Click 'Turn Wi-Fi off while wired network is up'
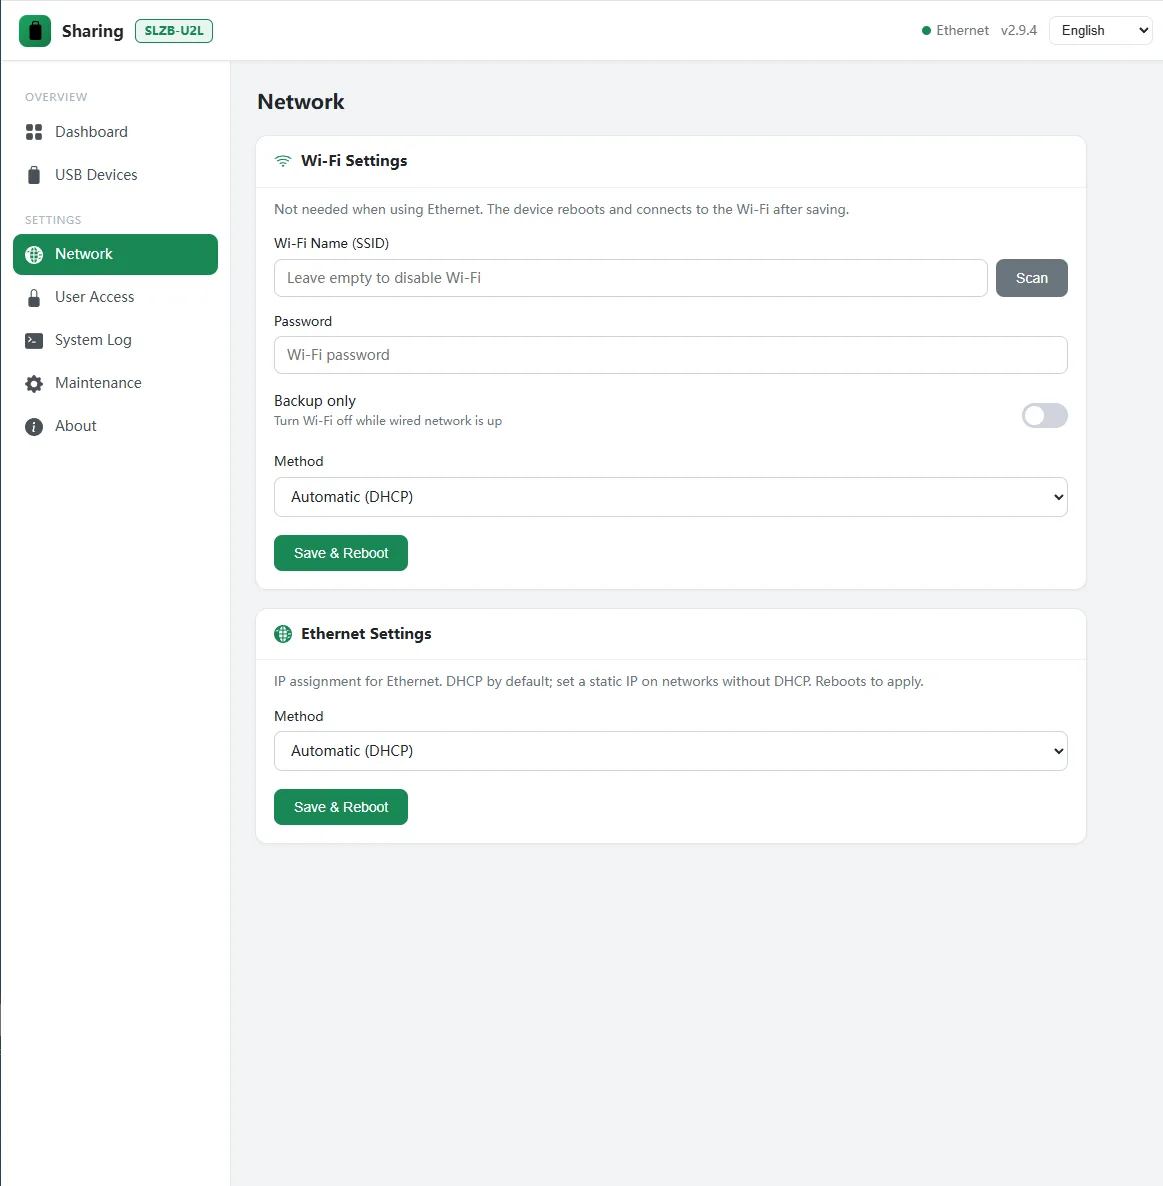Screen dimensions: 1163x1186 click(x=388, y=421)
